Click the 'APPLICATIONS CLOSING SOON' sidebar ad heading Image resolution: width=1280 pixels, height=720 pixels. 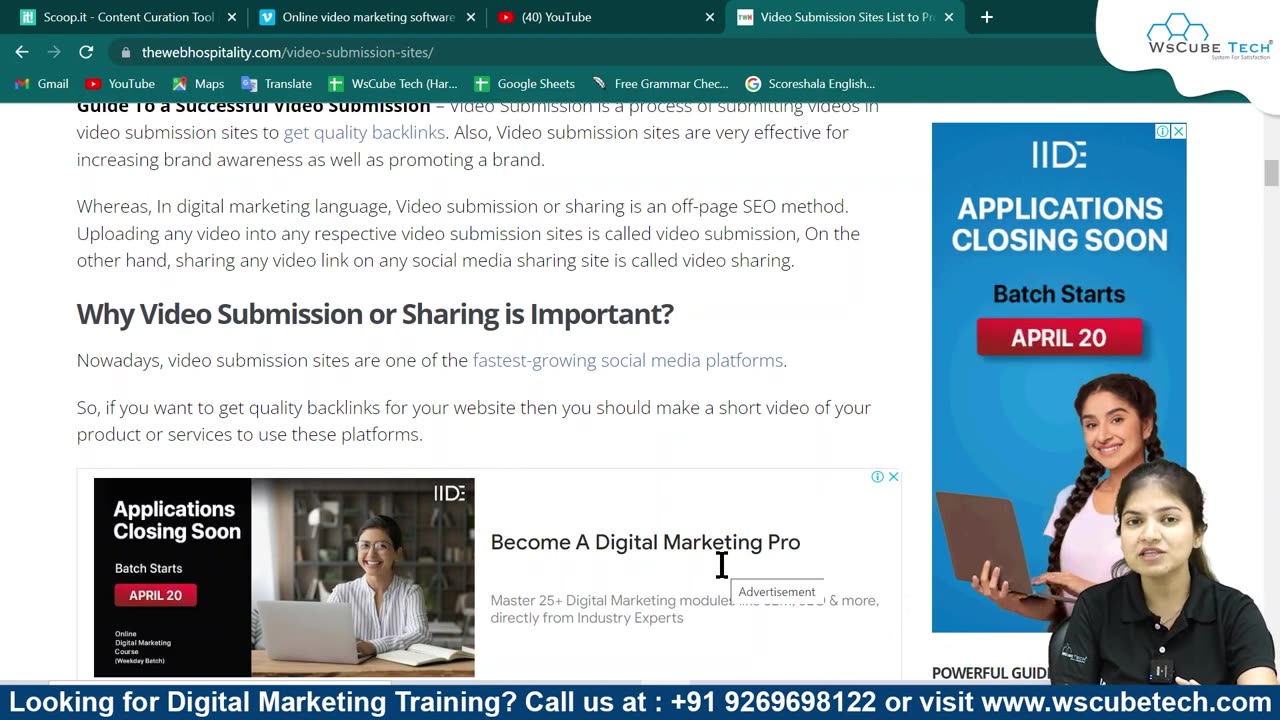pyautogui.click(x=1059, y=224)
